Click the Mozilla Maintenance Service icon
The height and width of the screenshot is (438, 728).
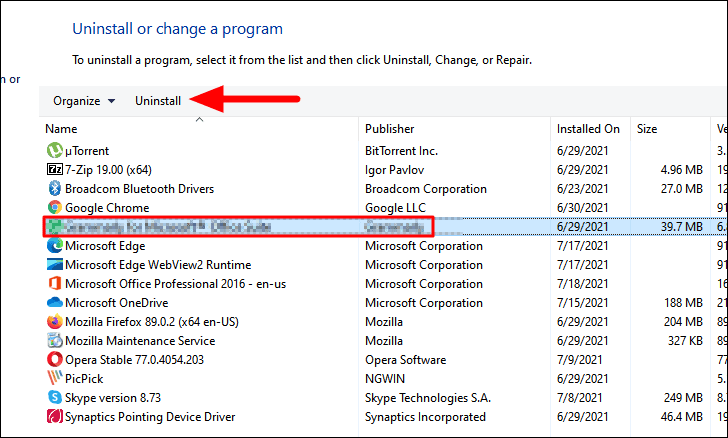(55, 341)
